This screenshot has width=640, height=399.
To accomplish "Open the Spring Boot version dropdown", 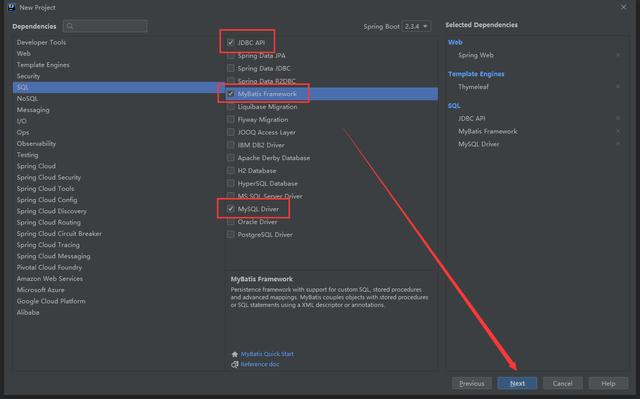I will [x=416, y=27].
